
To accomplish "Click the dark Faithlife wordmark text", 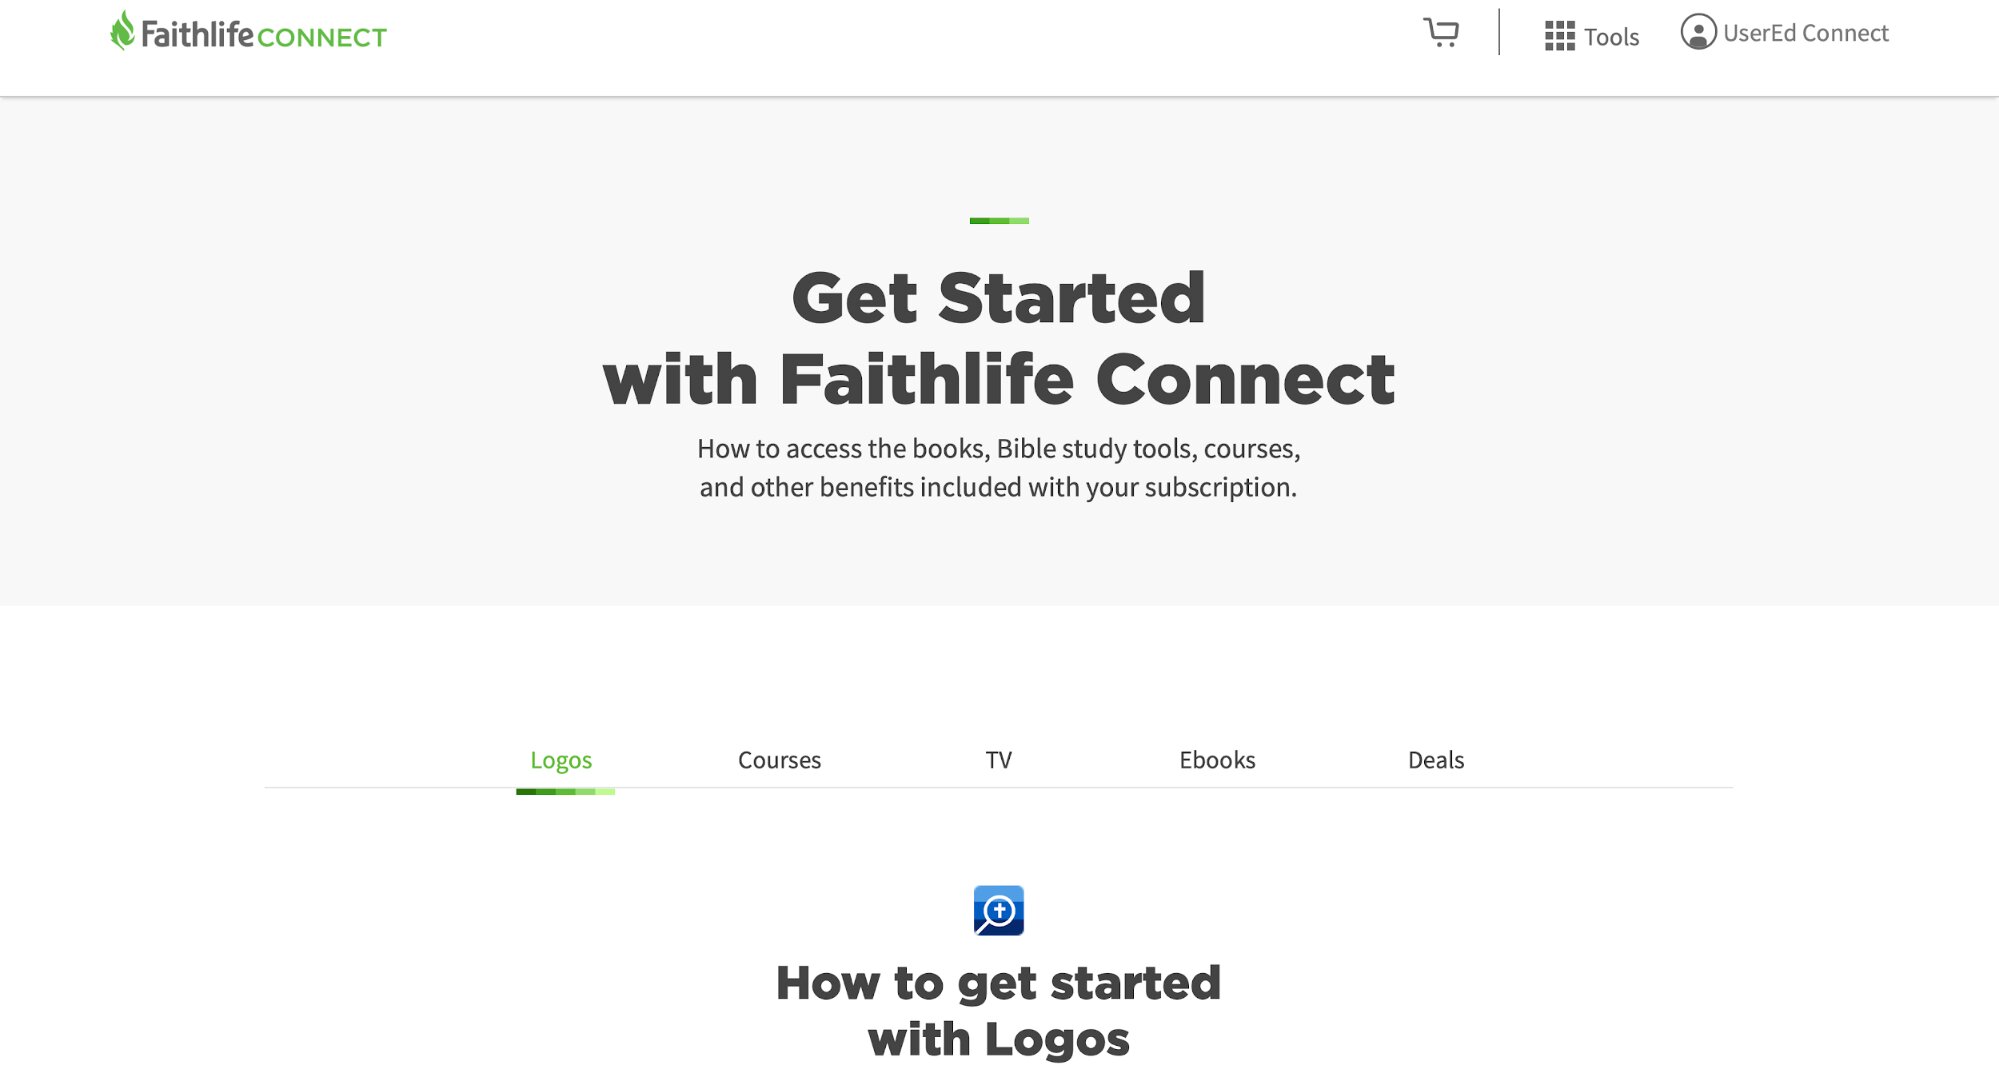I will pos(197,34).
